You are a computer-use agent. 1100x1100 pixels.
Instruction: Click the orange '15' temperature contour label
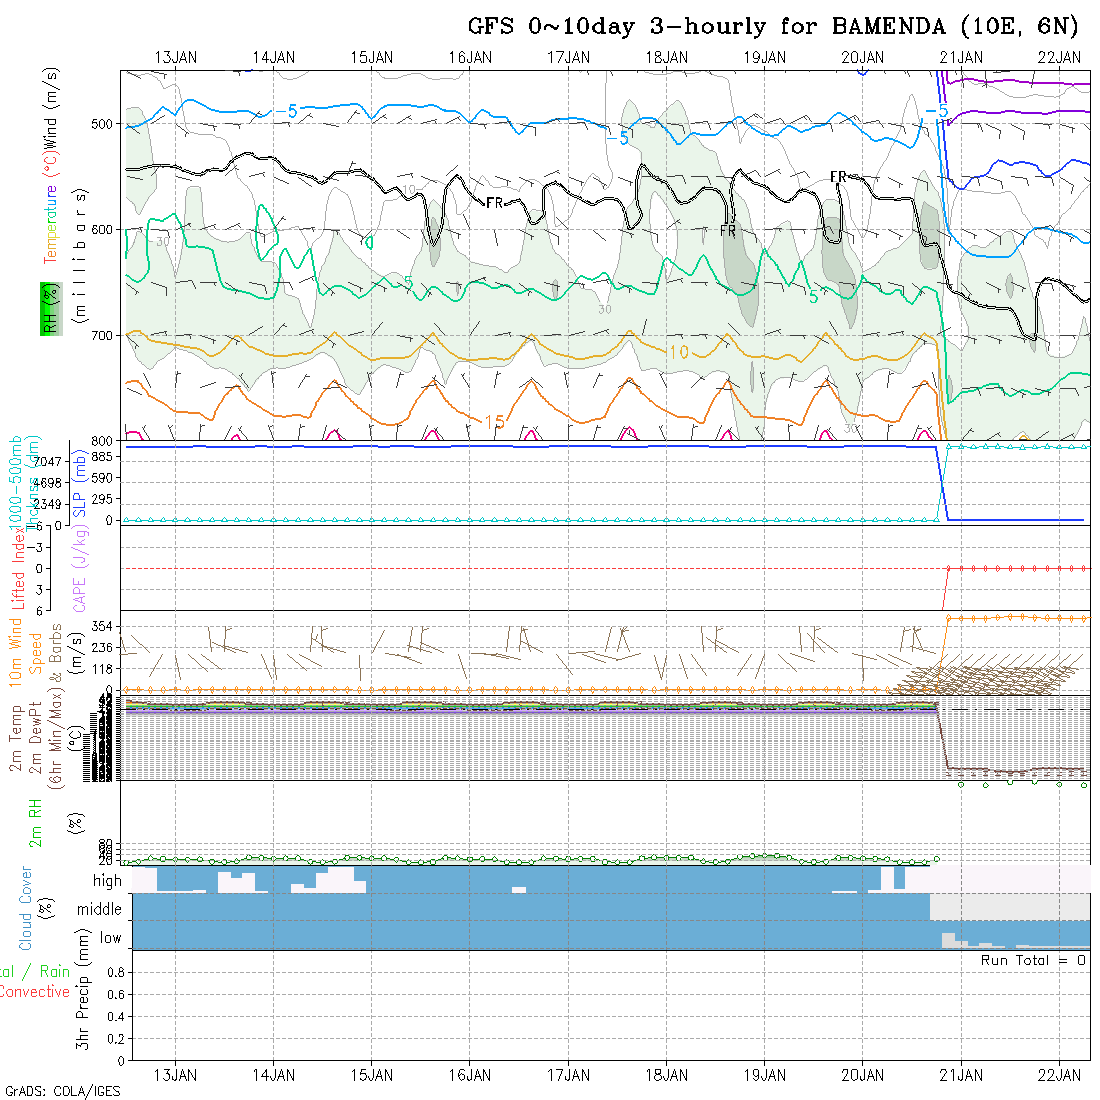click(x=492, y=421)
